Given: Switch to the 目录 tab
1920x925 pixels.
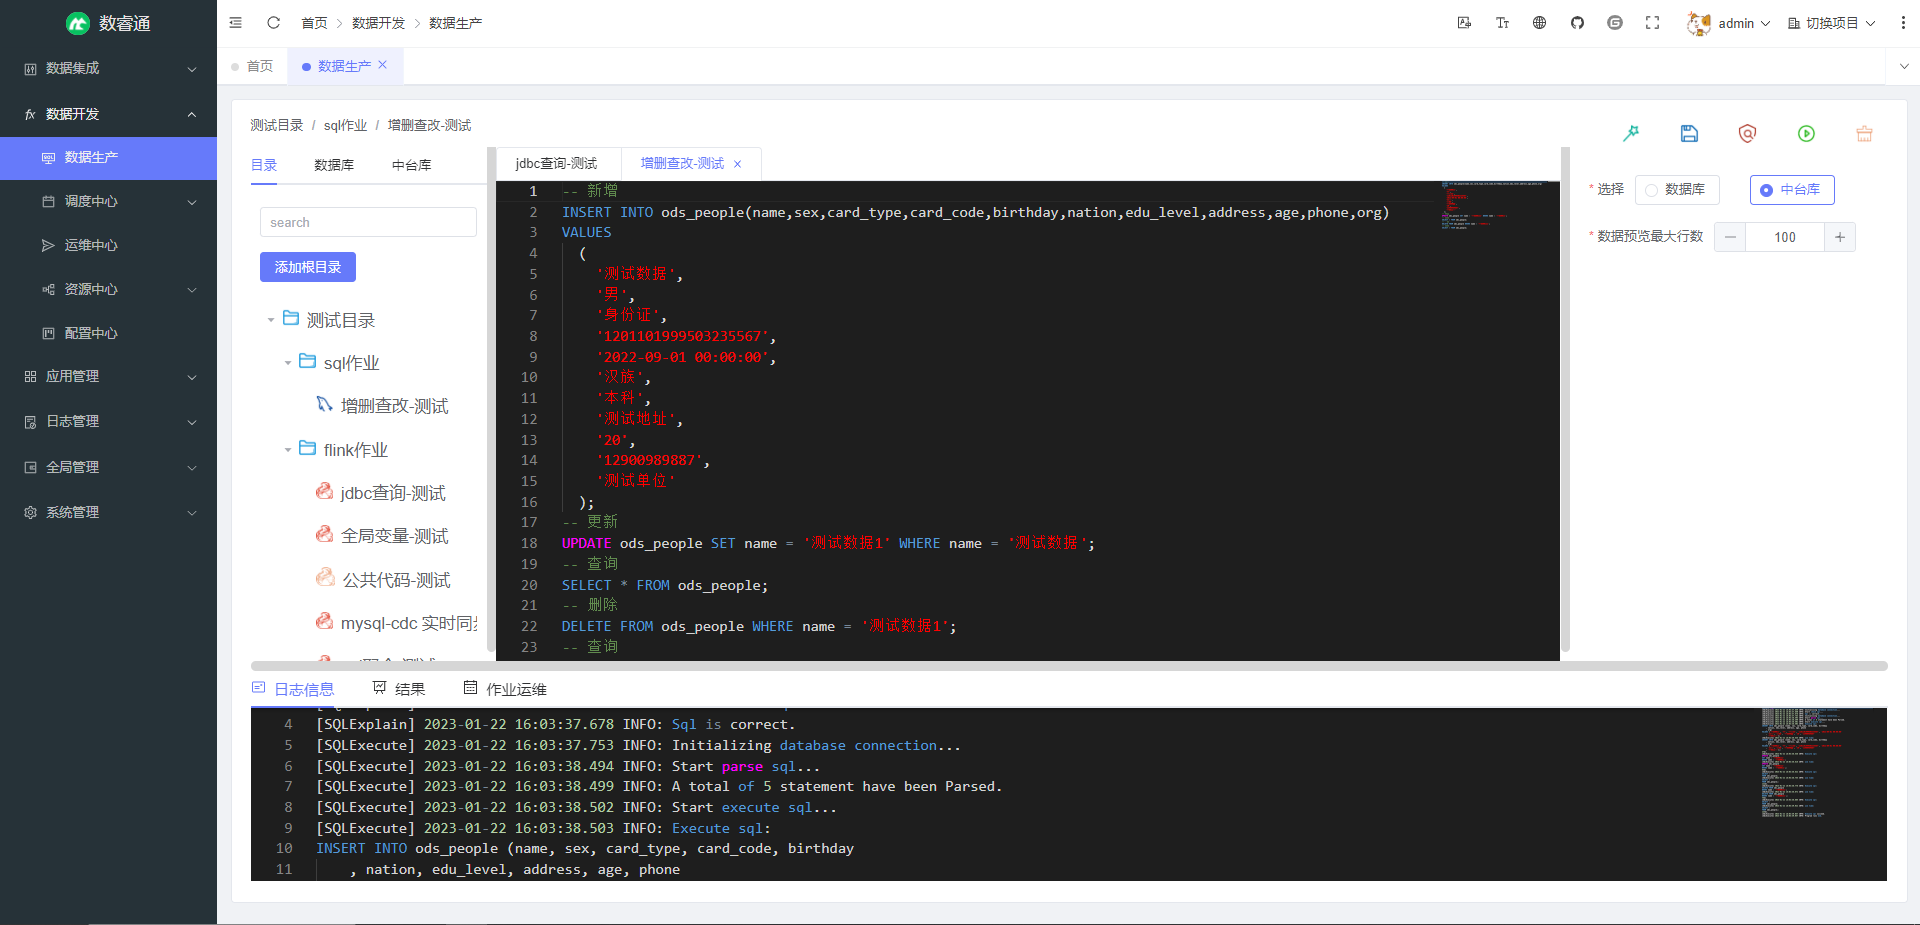Looking at the screenshot, I should (x=264, y=165).
